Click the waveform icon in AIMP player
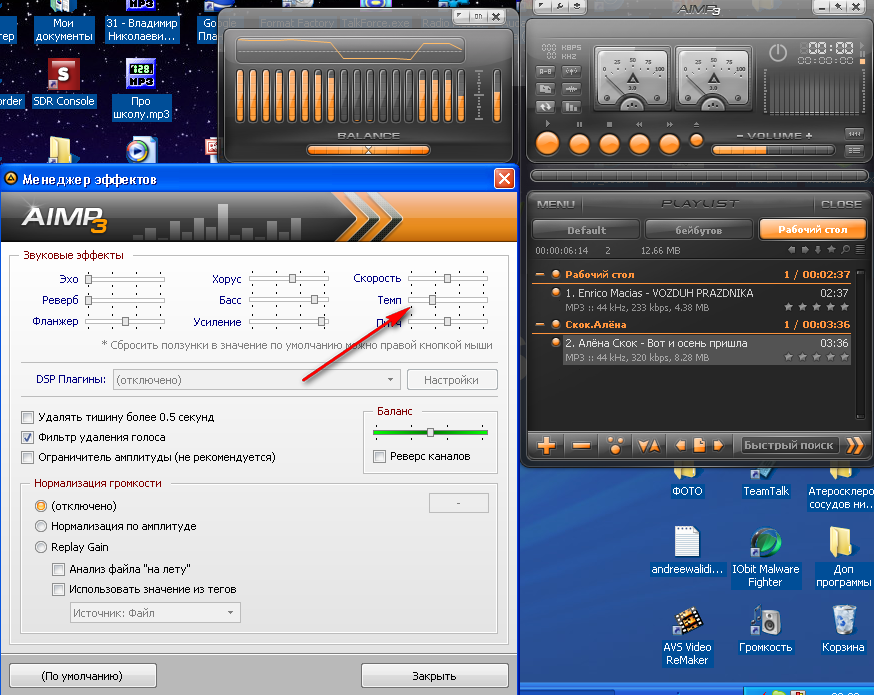The height and width of the screenshot is (695, 874). (571, 89)
